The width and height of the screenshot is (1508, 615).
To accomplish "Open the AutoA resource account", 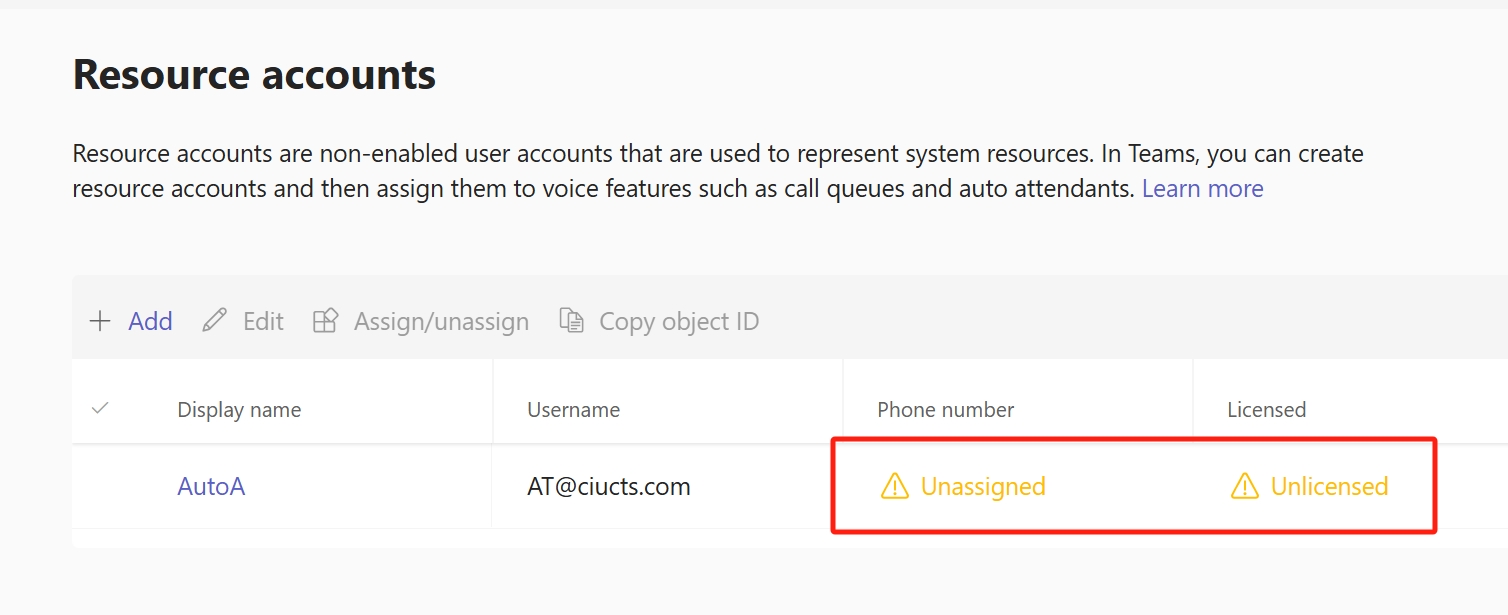I will pos(211,487).
